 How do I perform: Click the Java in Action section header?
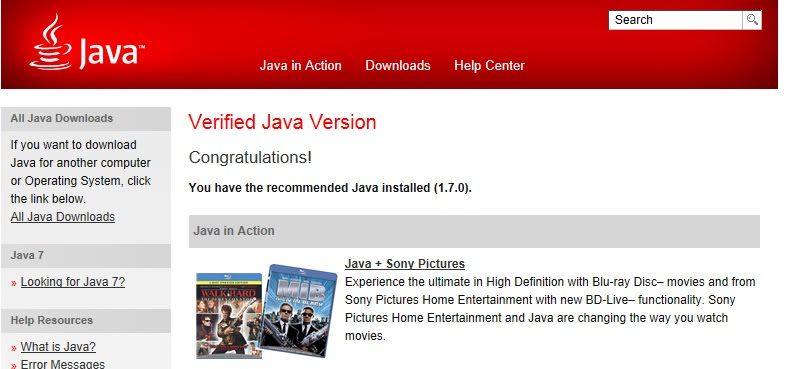coord(474,231)
